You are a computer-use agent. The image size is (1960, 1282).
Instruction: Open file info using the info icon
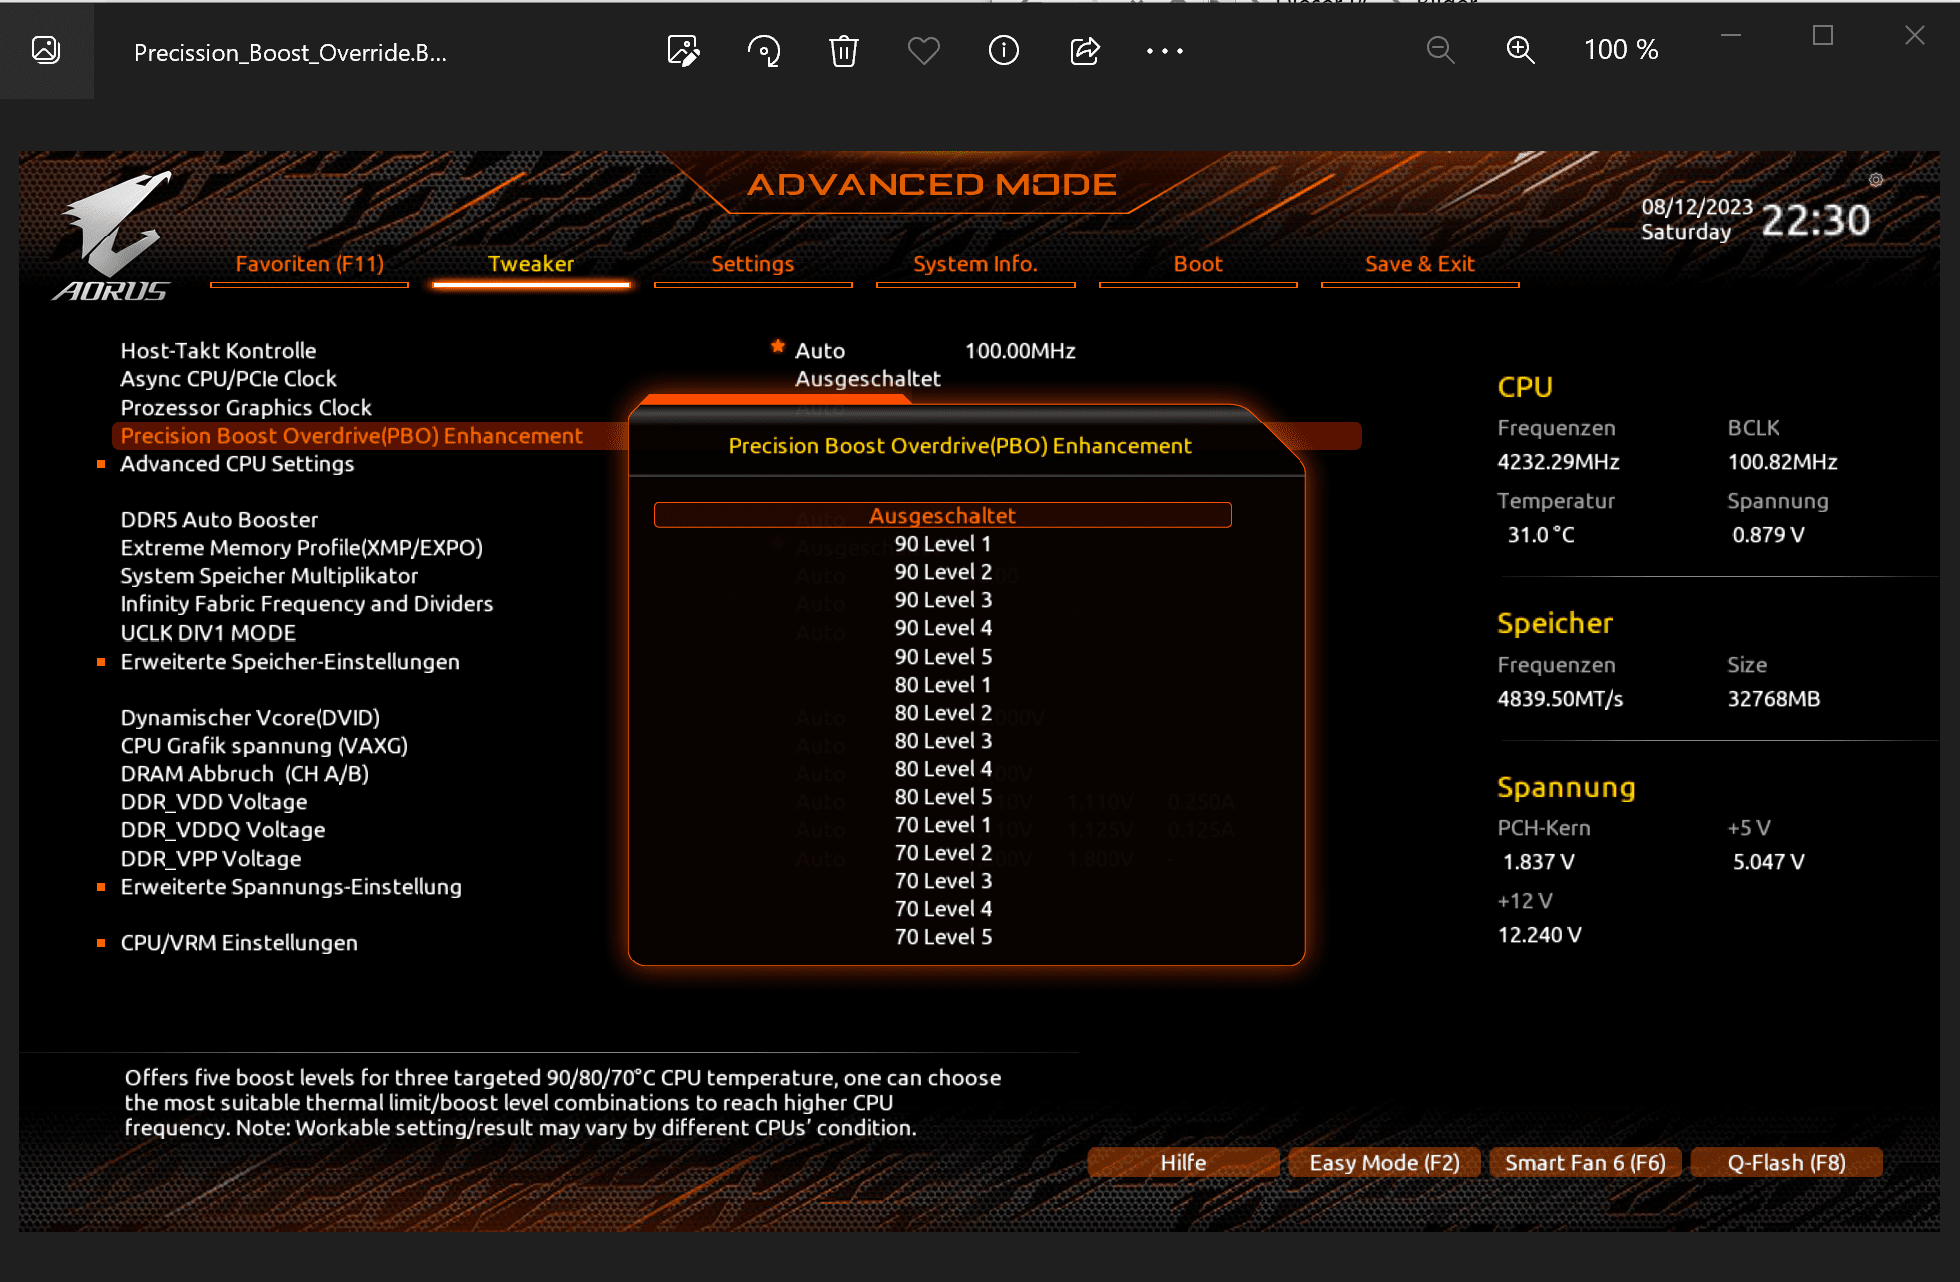click(x=1004, y=50)
